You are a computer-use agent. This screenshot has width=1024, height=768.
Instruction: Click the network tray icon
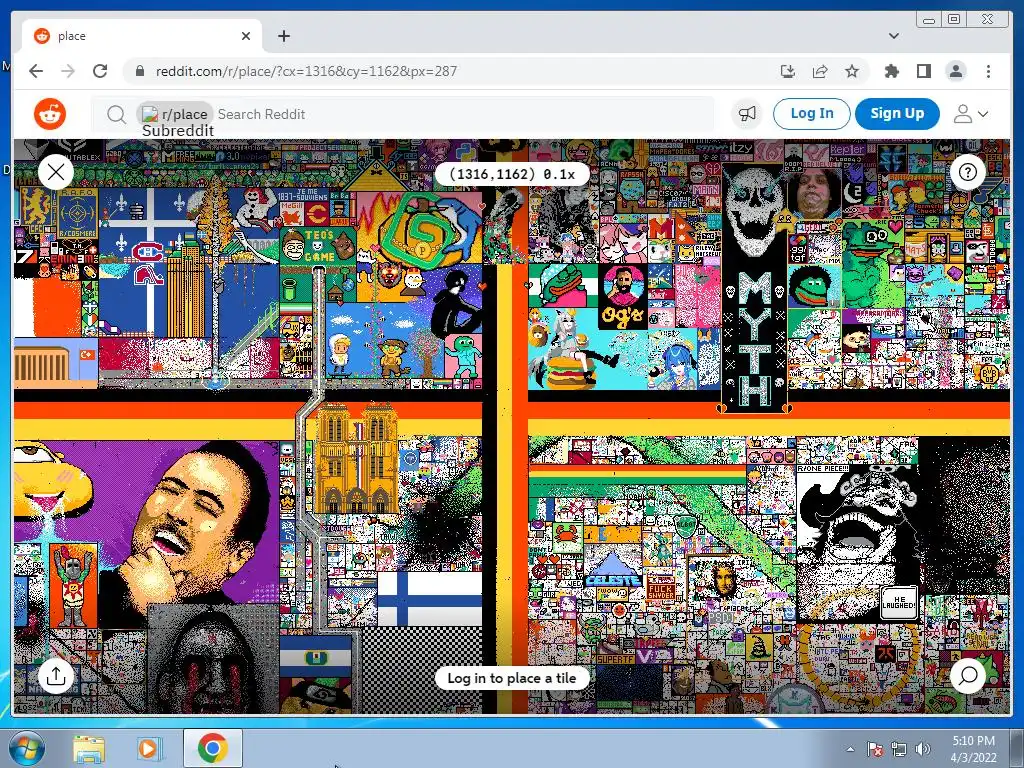point(899,750)
